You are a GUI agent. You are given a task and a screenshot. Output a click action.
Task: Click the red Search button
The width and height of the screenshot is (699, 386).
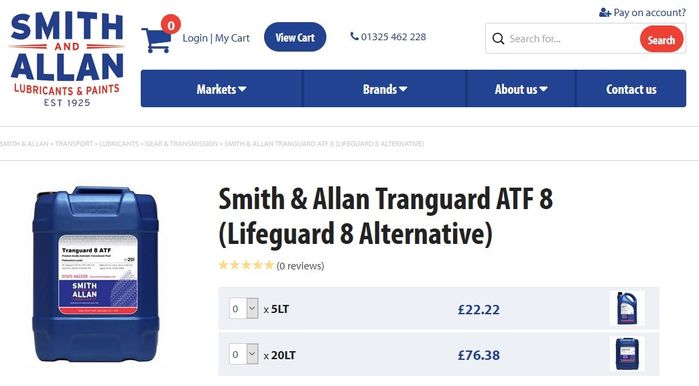tap(661, 39)
